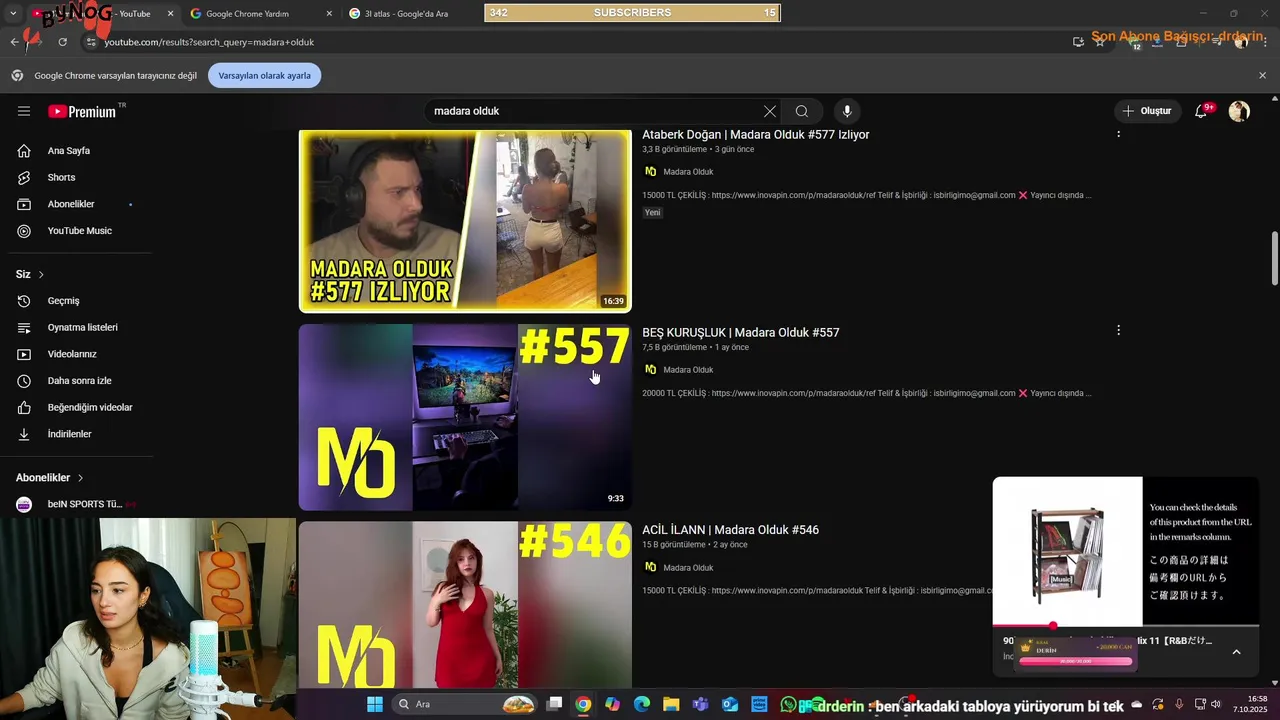Screen dimensions: 1280x720
Task: Open Chrome from Windows taskbar
Action: [x=583, y=704]
